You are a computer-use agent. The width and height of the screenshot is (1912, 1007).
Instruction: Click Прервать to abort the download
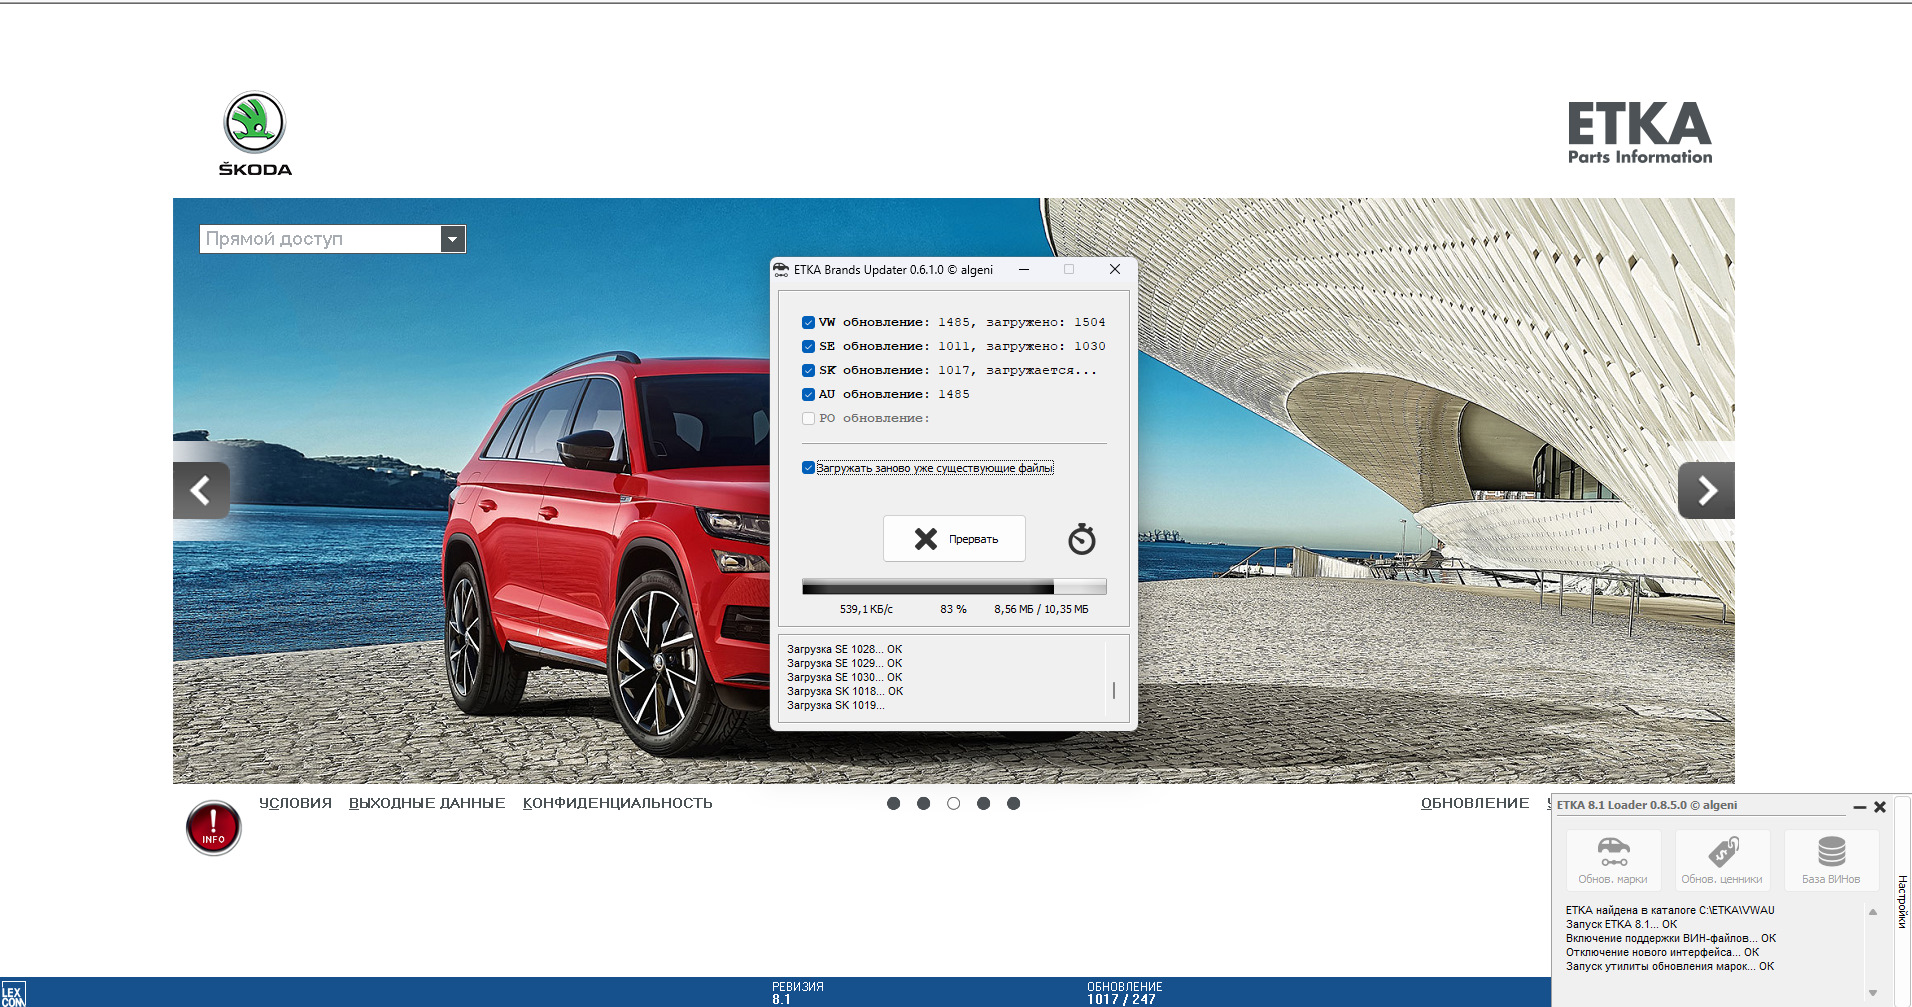(x=954, y=539)
